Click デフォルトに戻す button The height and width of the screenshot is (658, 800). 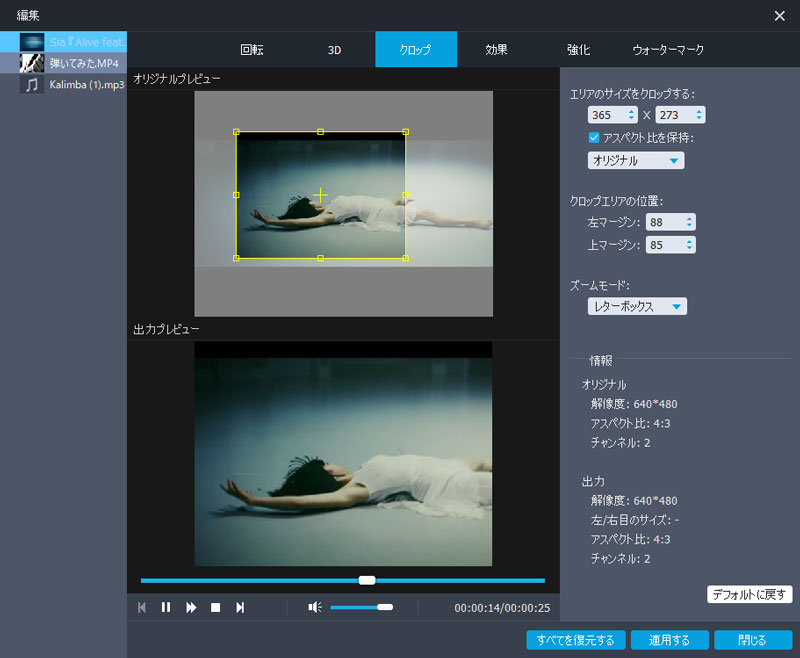point(749,594)
